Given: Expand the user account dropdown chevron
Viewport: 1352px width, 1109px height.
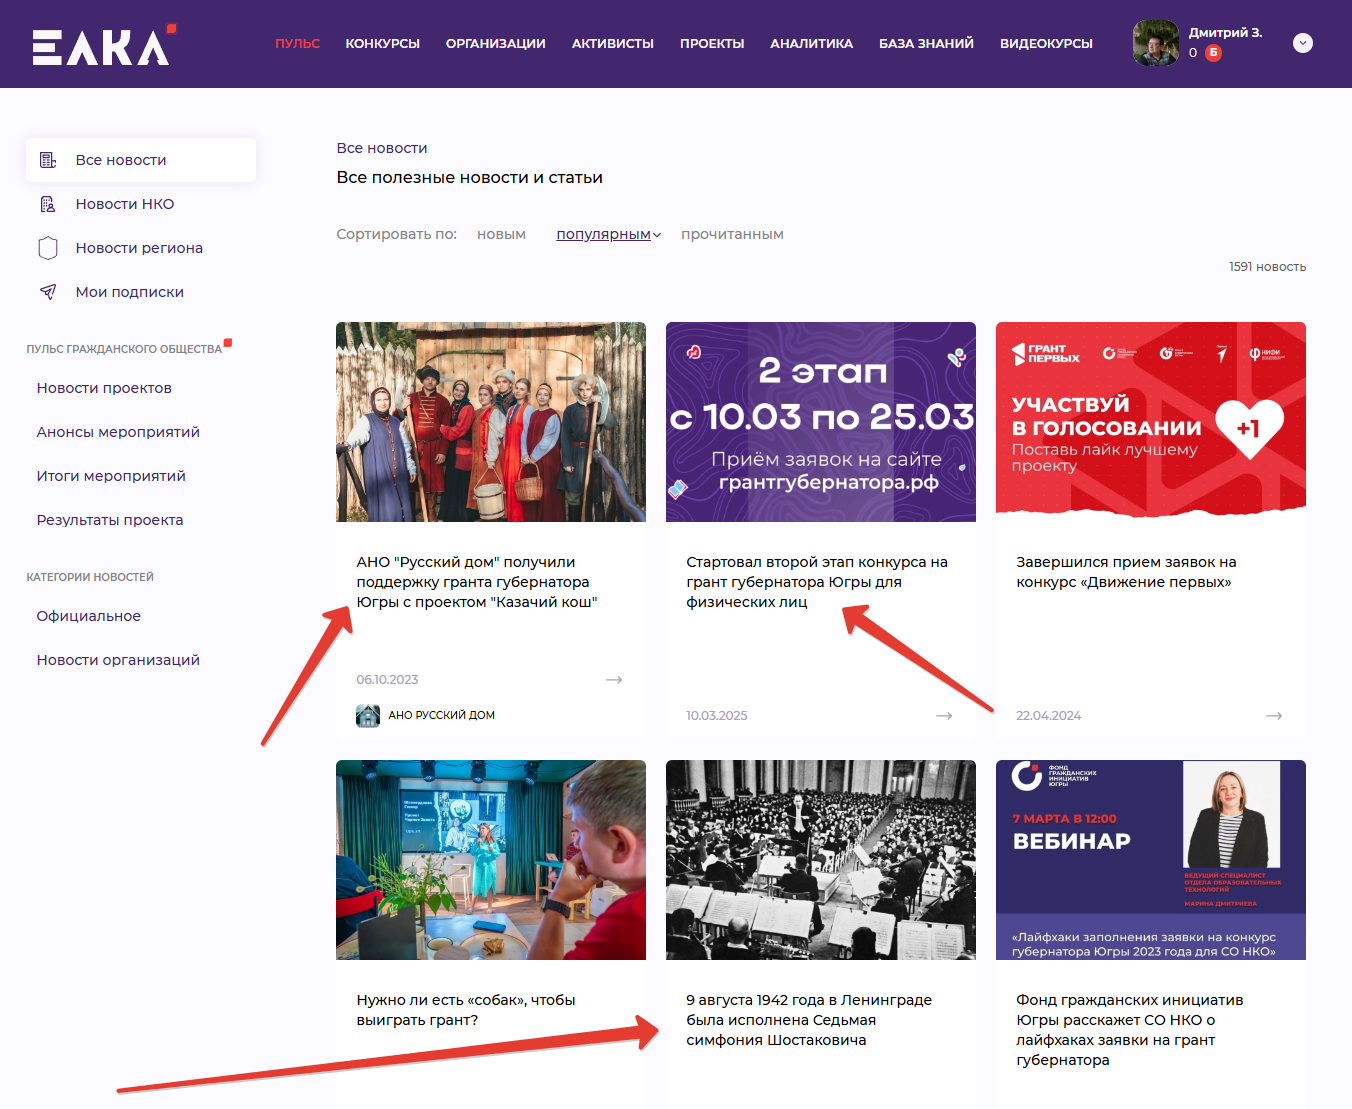Looking at the screenshot, I should point(1302,43).
